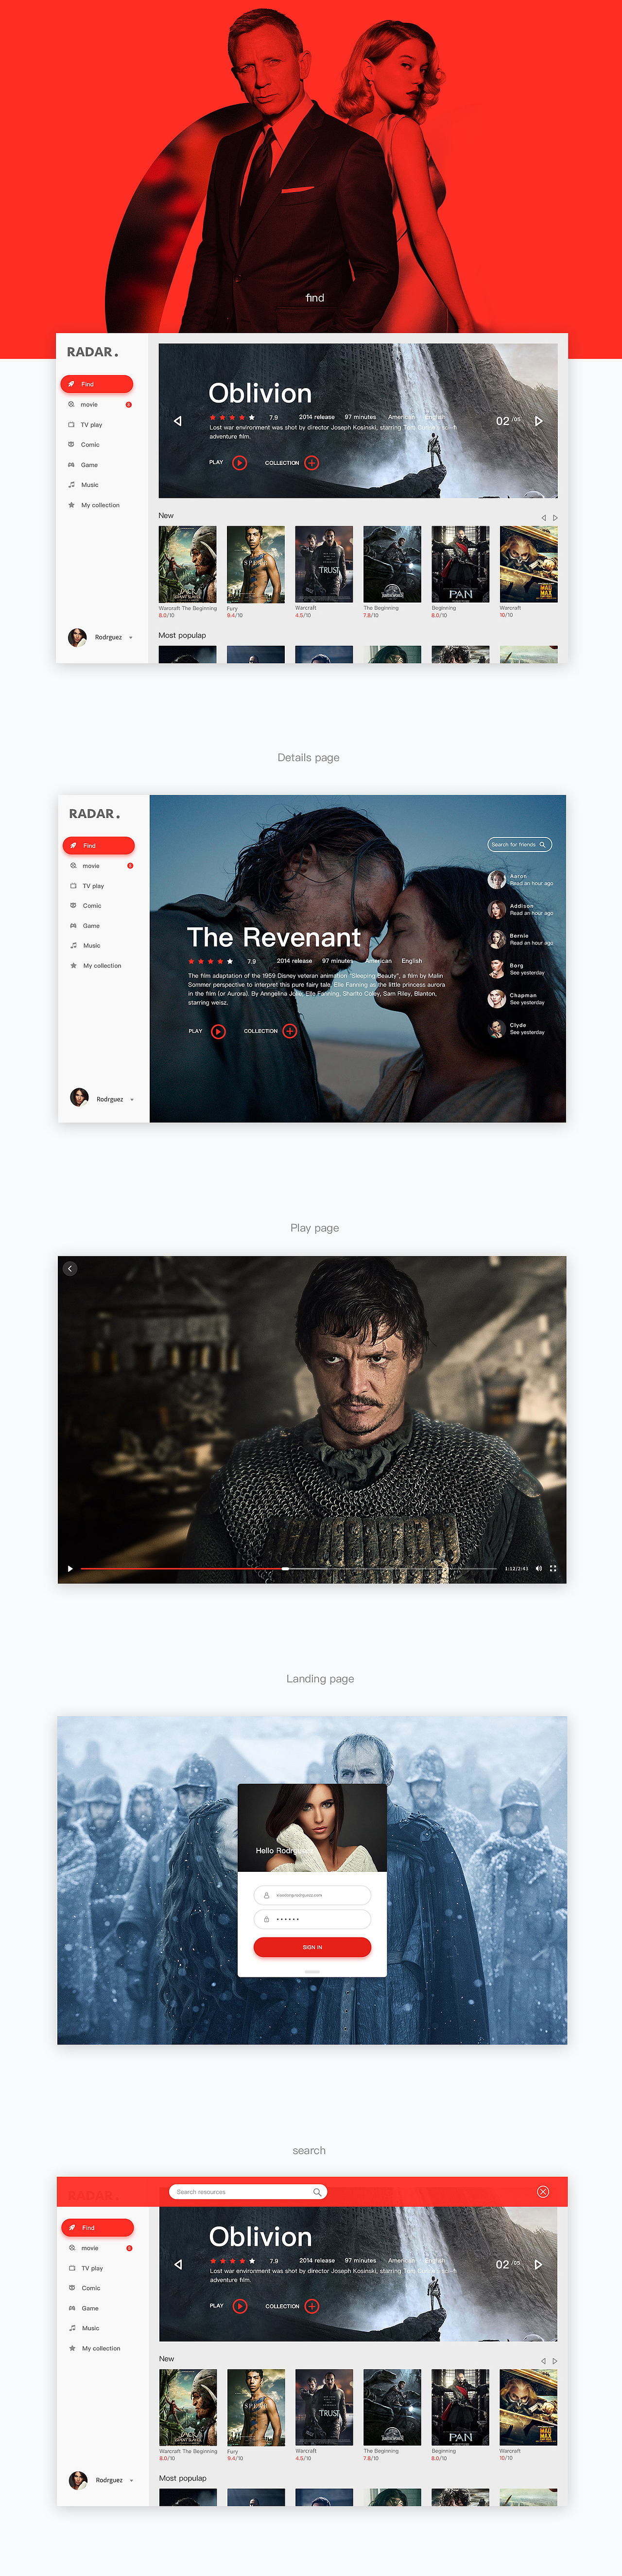622x2576 pixels.
Task: Add Oblivion to collection in search mockup
Action: 312,2306
